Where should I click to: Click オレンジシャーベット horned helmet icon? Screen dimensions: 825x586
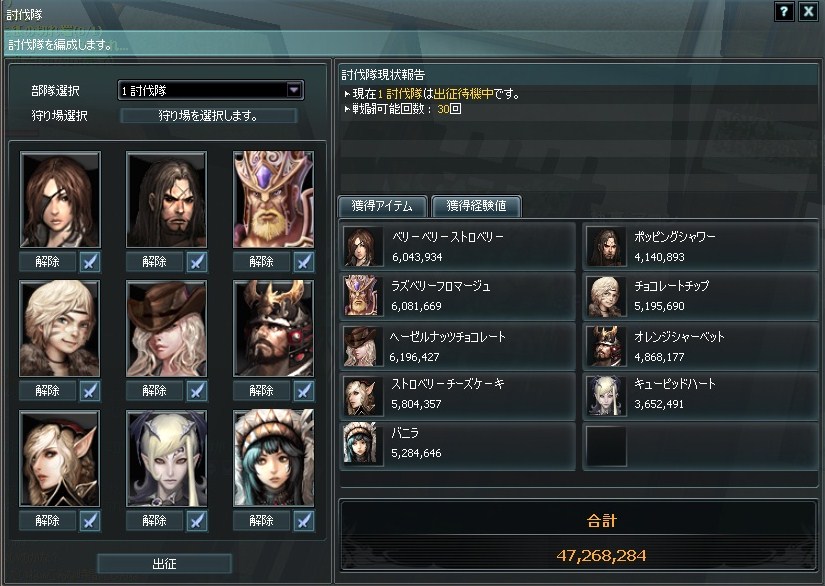tap(606, 346)
